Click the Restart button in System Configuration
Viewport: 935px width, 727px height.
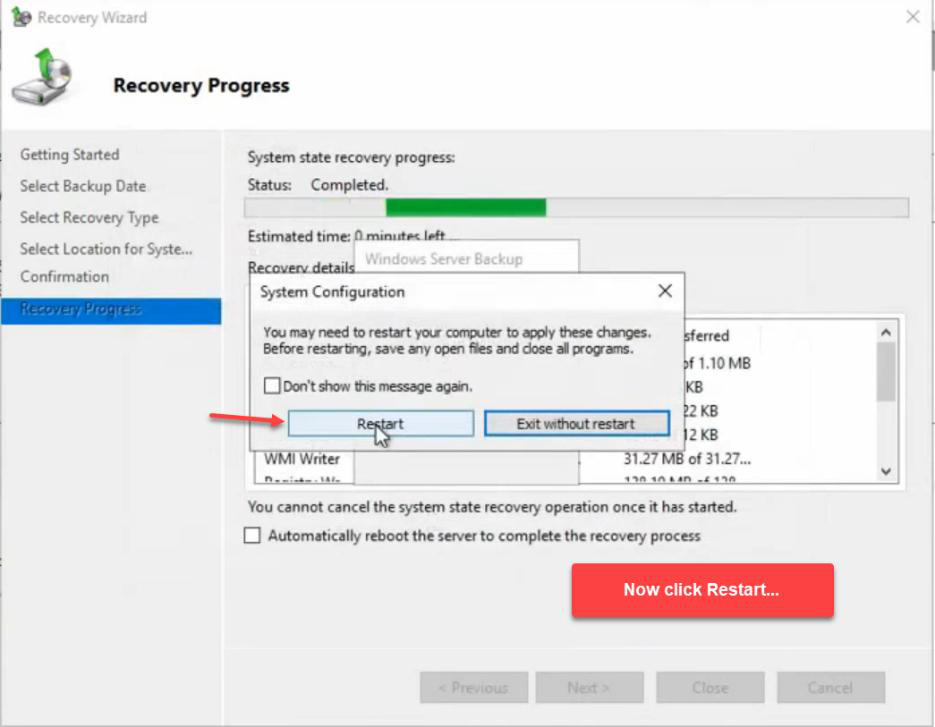[380, 423]
